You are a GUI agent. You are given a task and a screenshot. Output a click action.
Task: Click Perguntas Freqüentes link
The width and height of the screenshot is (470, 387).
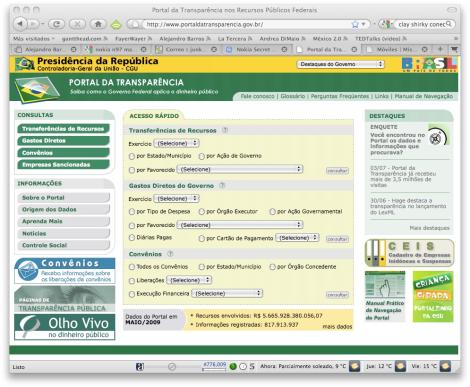(340, 96)
